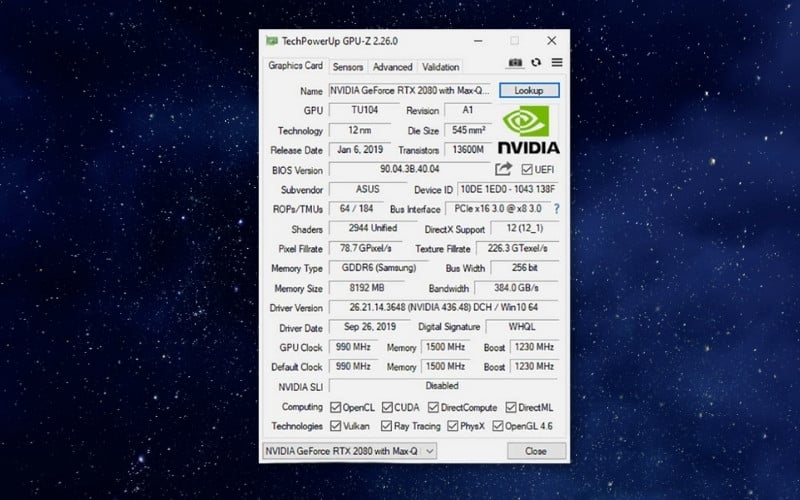Viewport: 800px width, 500px height.
Task: Click the Device ID value 10DE 1ED0
Action: tap(508, 189)
